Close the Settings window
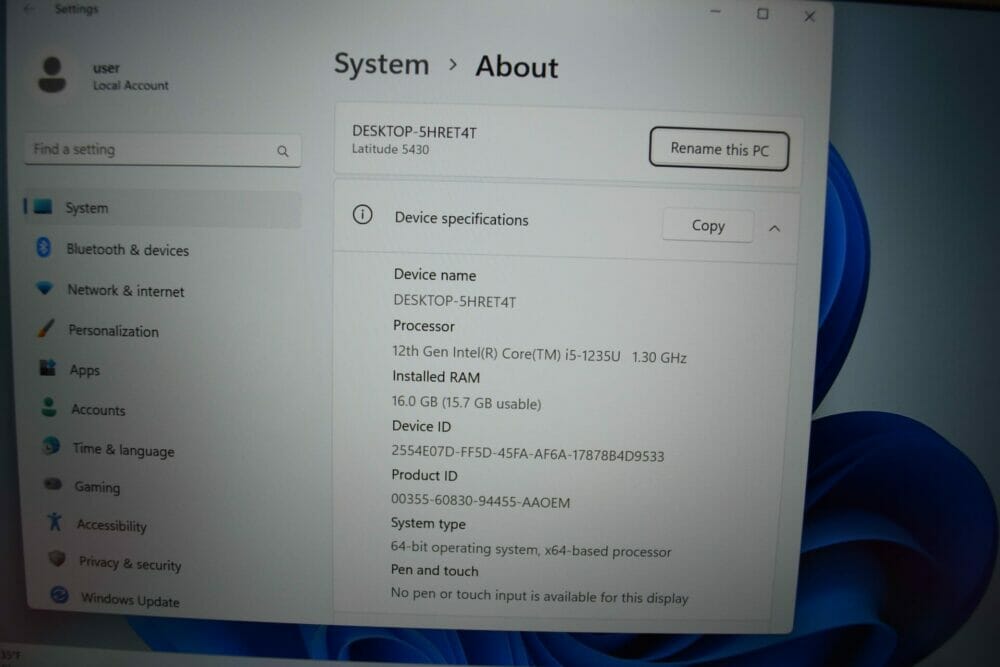The width and height of the screenshot is (1000, 667). [x=809, y=16]
